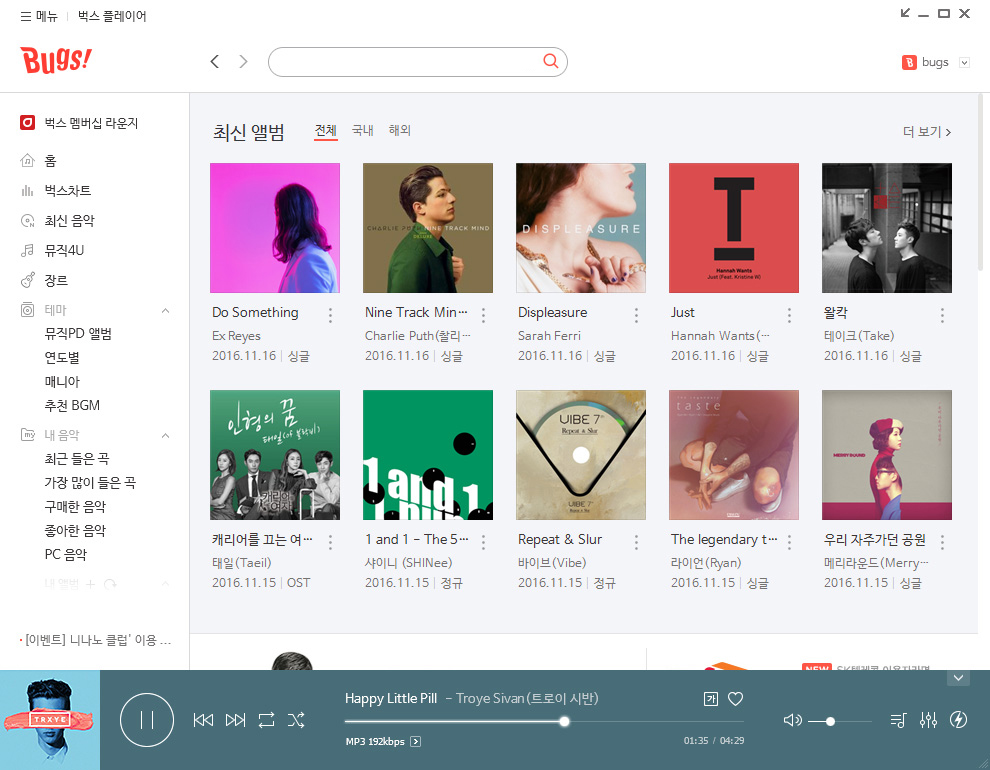Toggle shuffle mode
This screenshot has width=990, height=770.
296,720
